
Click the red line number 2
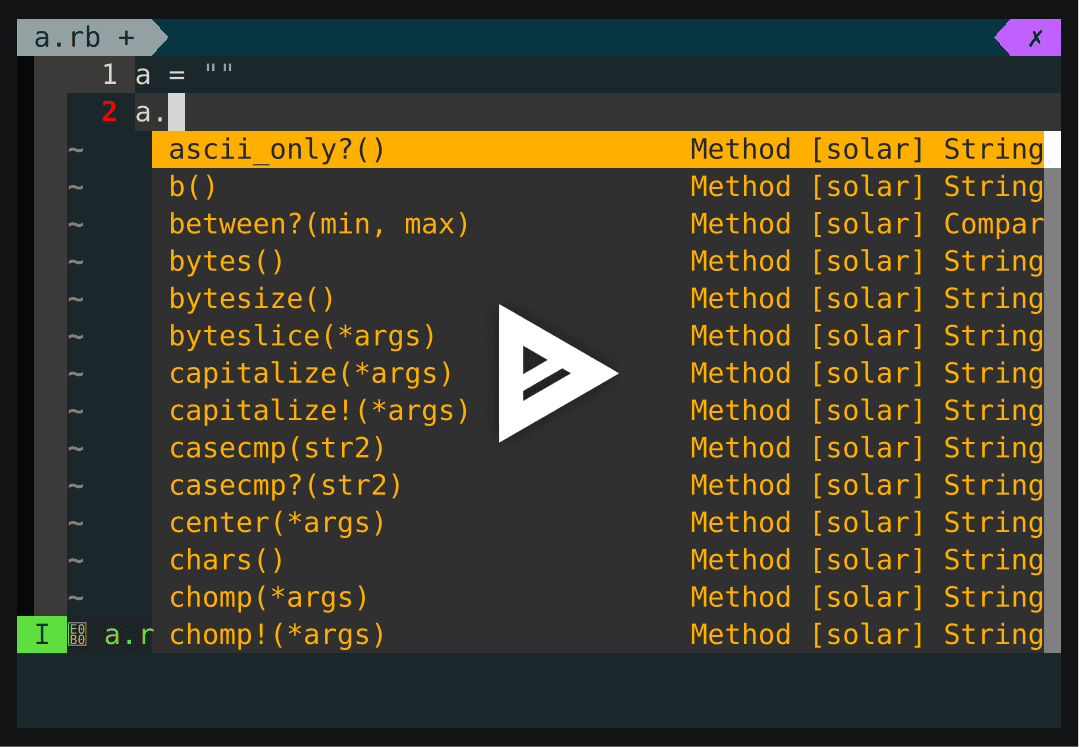(x=109, y=111)
